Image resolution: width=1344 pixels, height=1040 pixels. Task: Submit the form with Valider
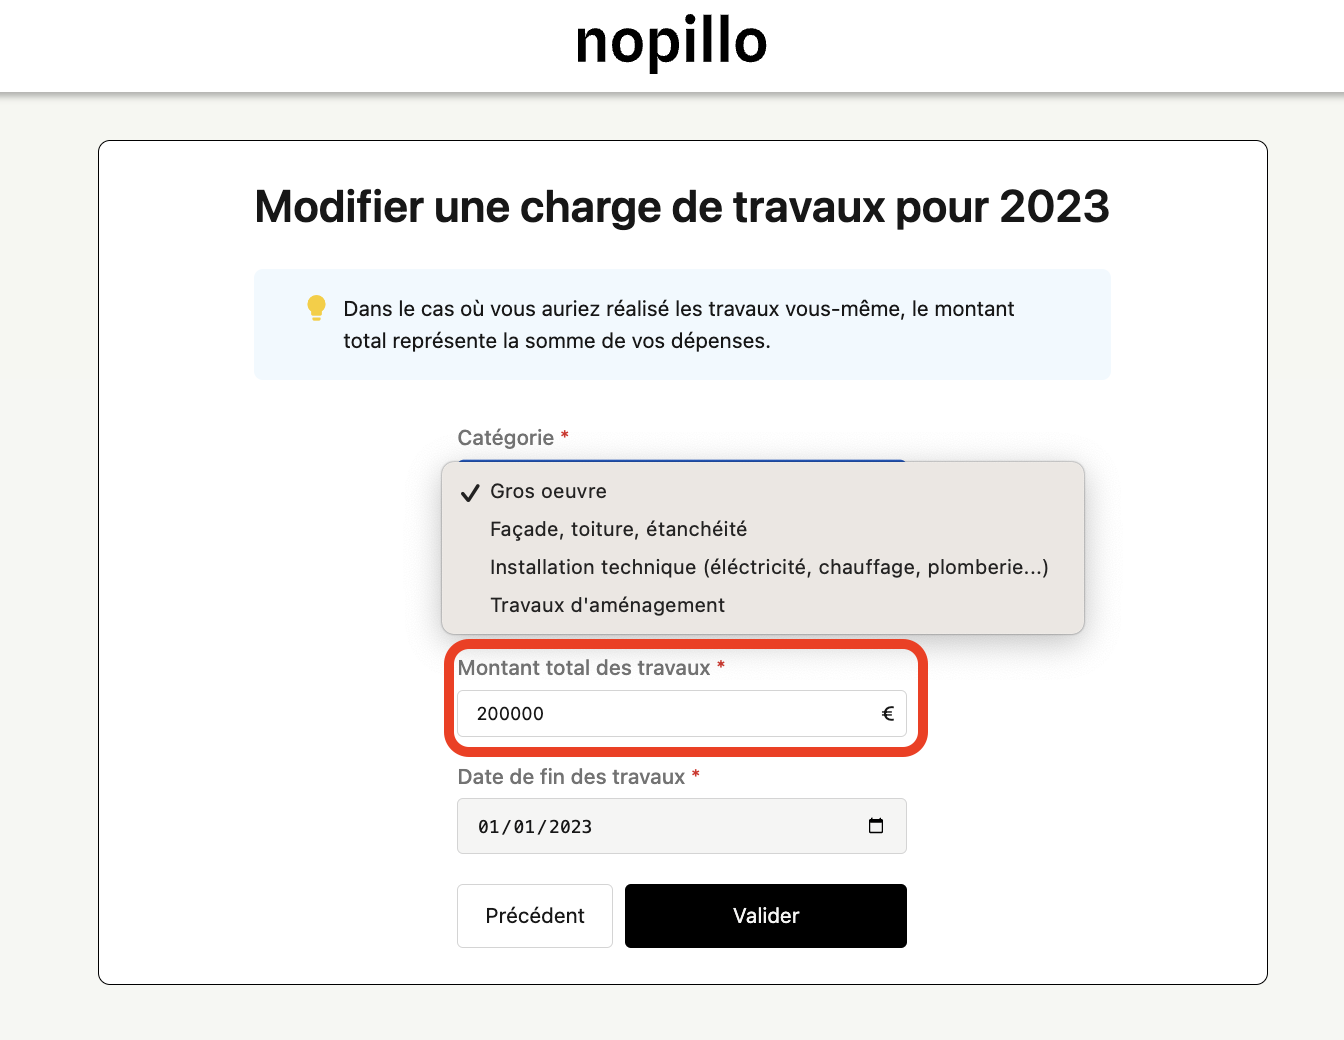click(765, 916)
